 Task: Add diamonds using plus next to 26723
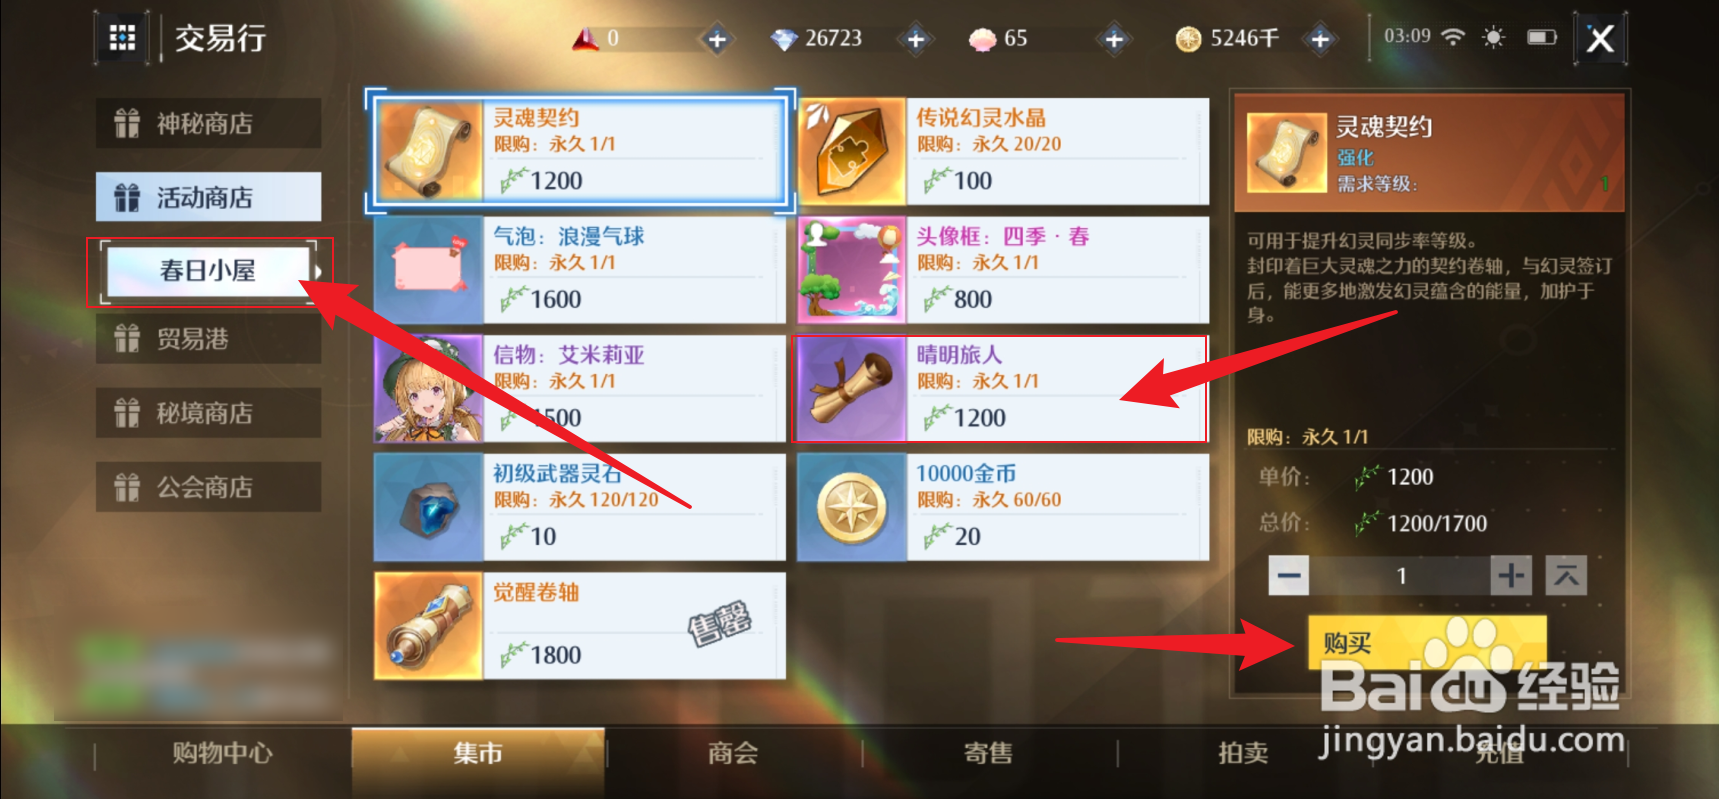(x=915, y=39)
